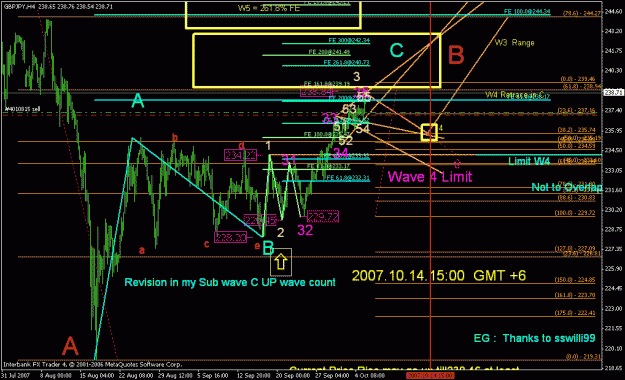Select the large red 'A' wave label
Viewport: 625px width, 380px height.
tap(70, 345)
